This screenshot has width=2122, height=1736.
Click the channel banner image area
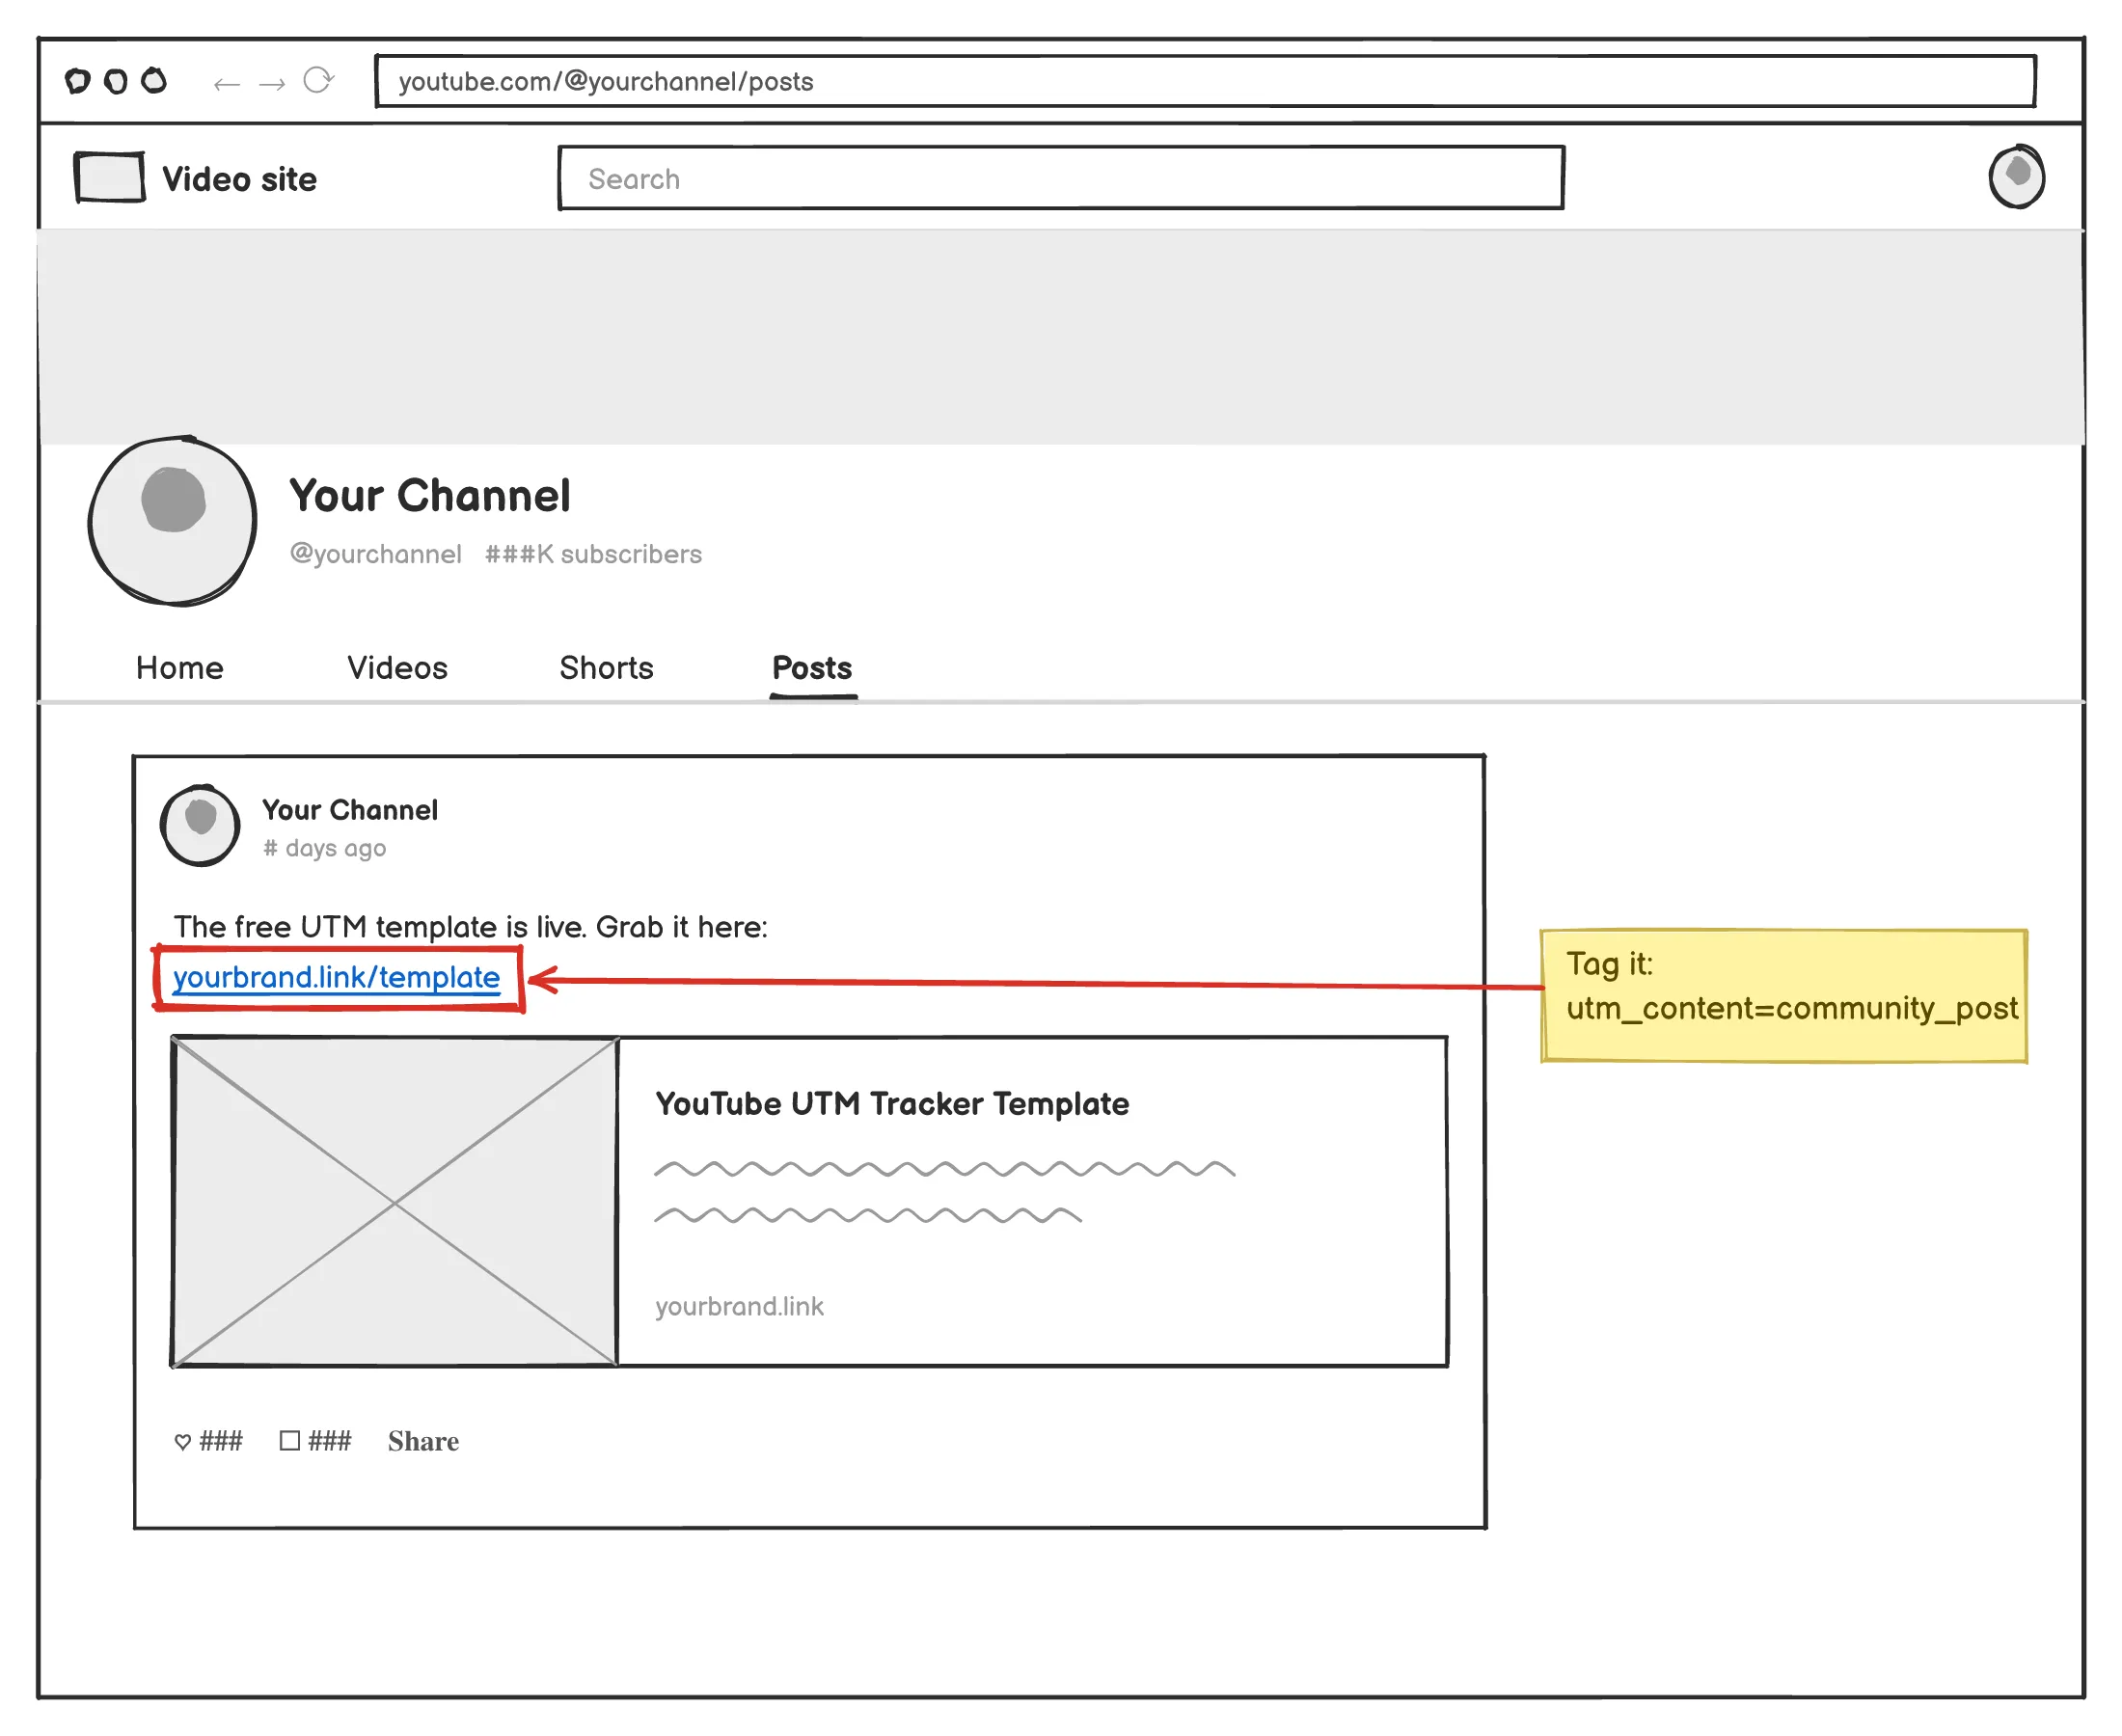click(x=1060, y=337)
